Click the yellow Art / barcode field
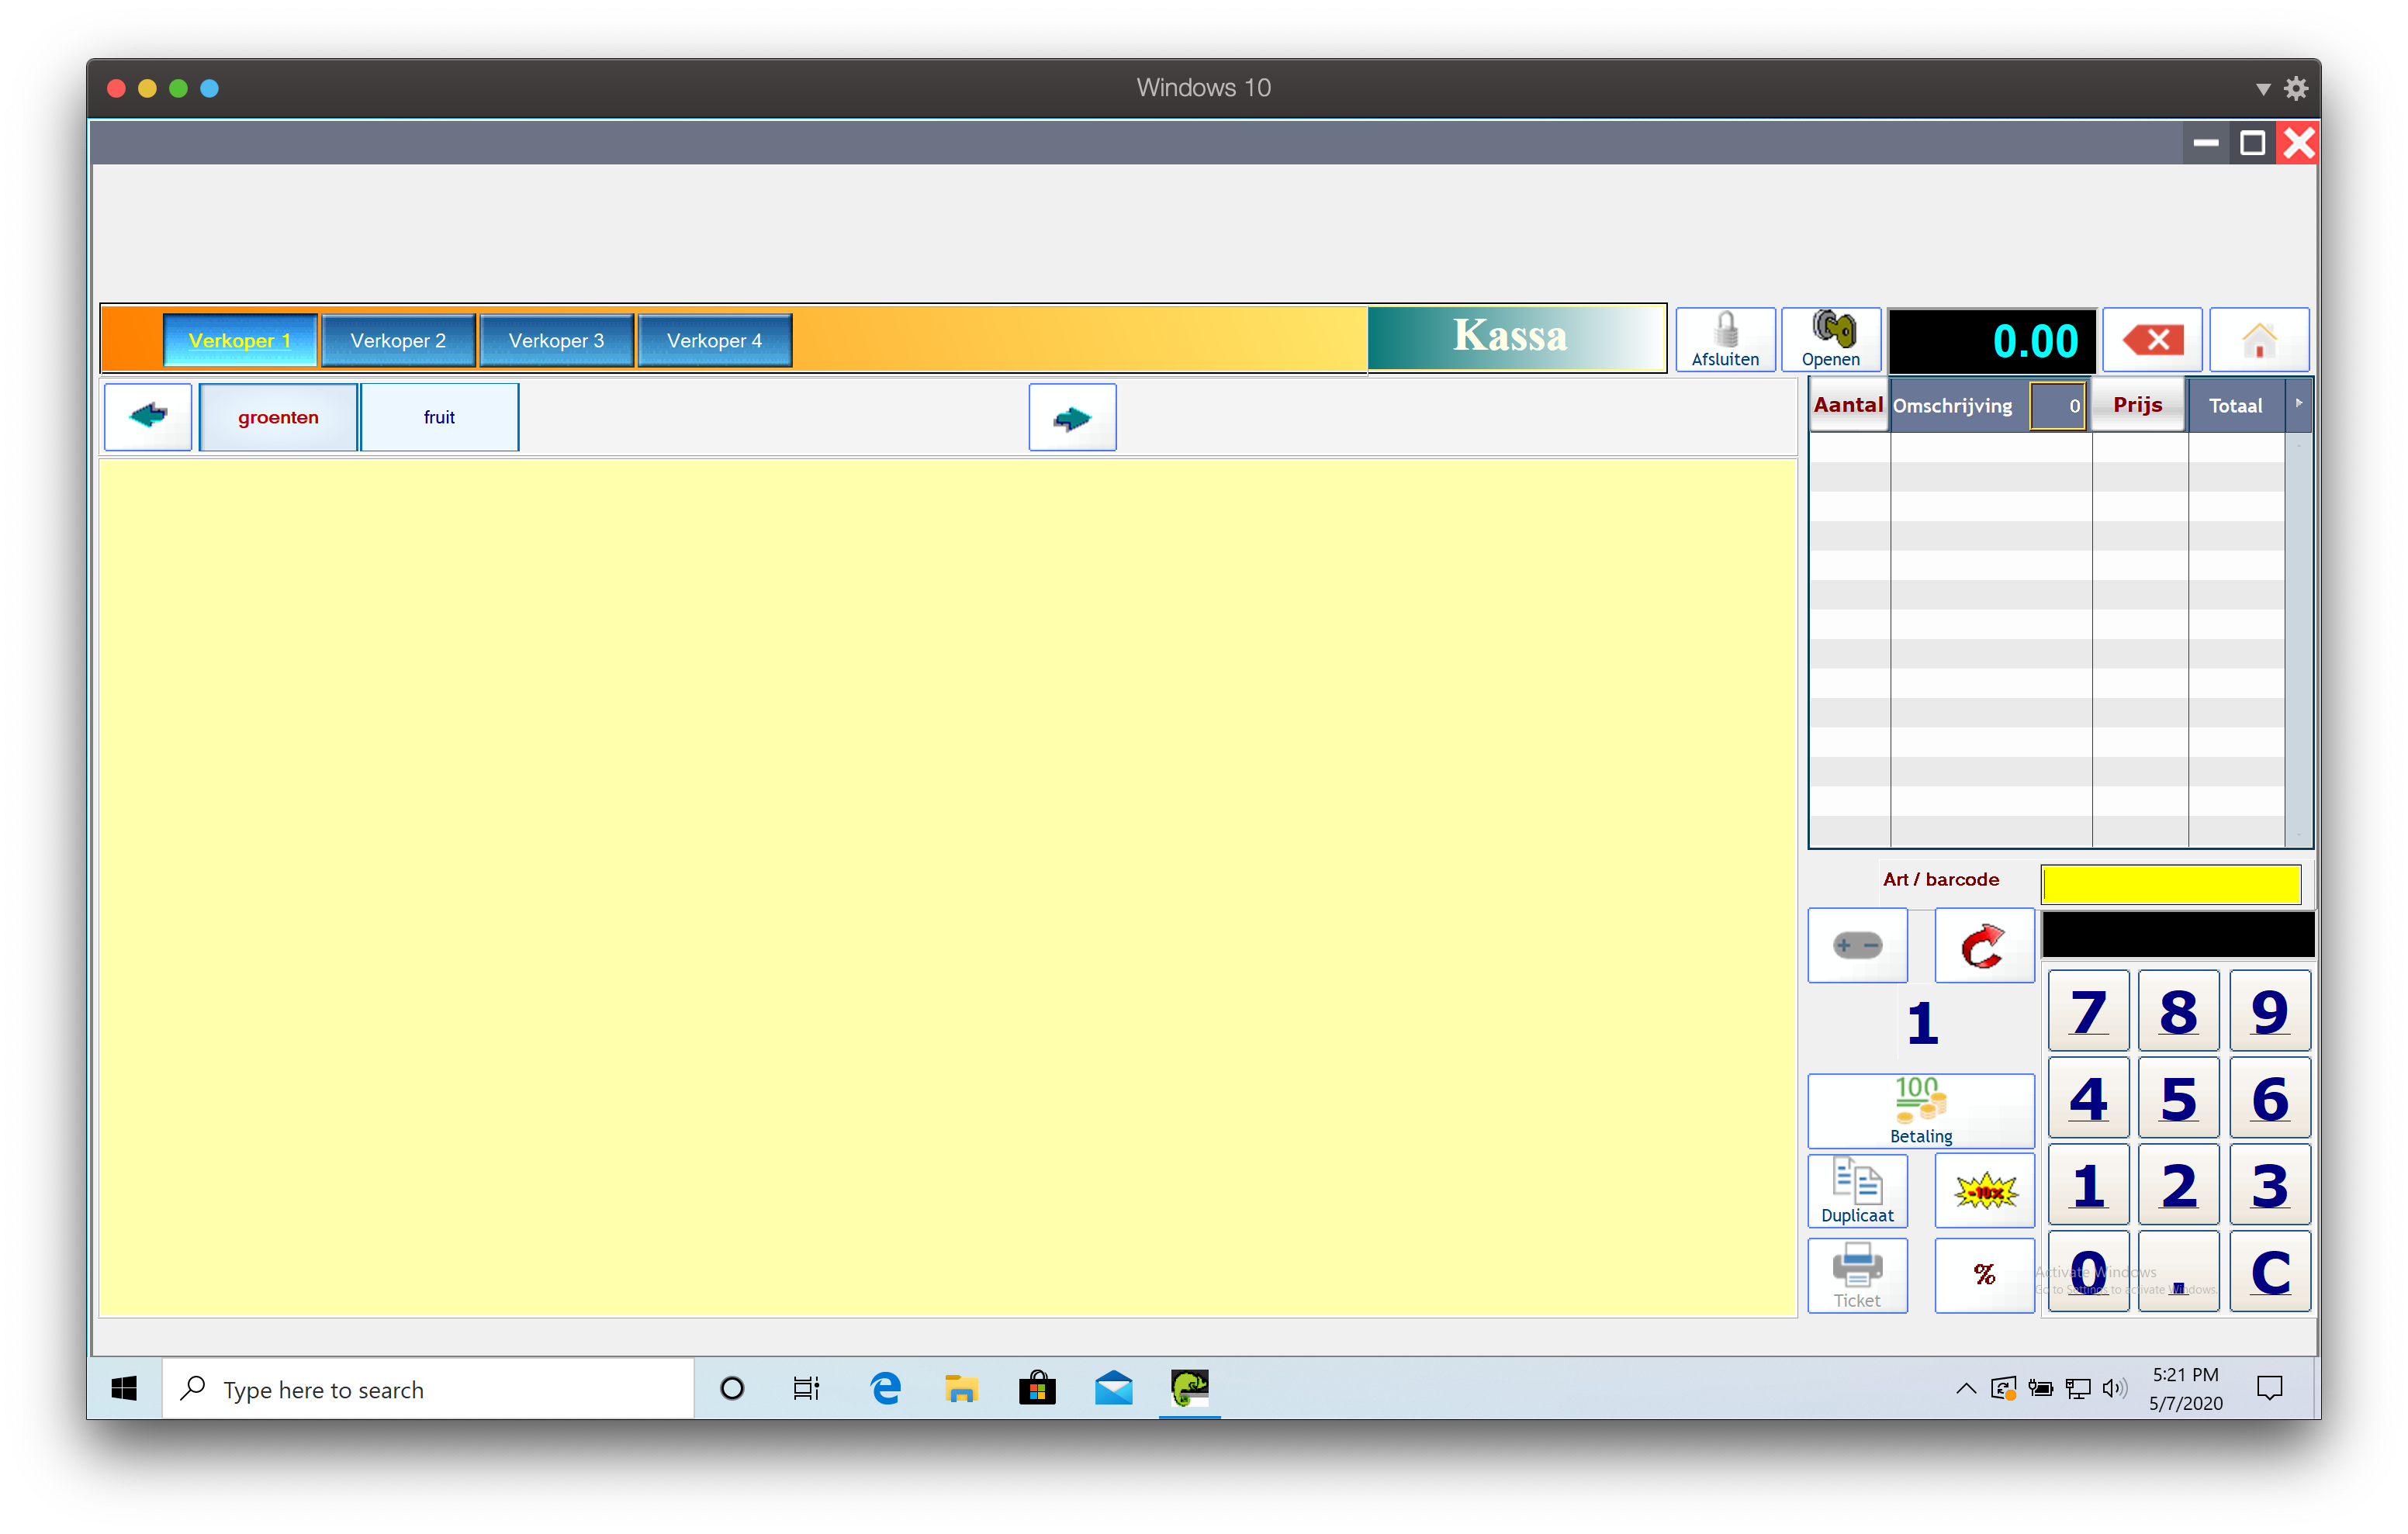Screen dimensions: 2408x1534 coord(2170,884)
